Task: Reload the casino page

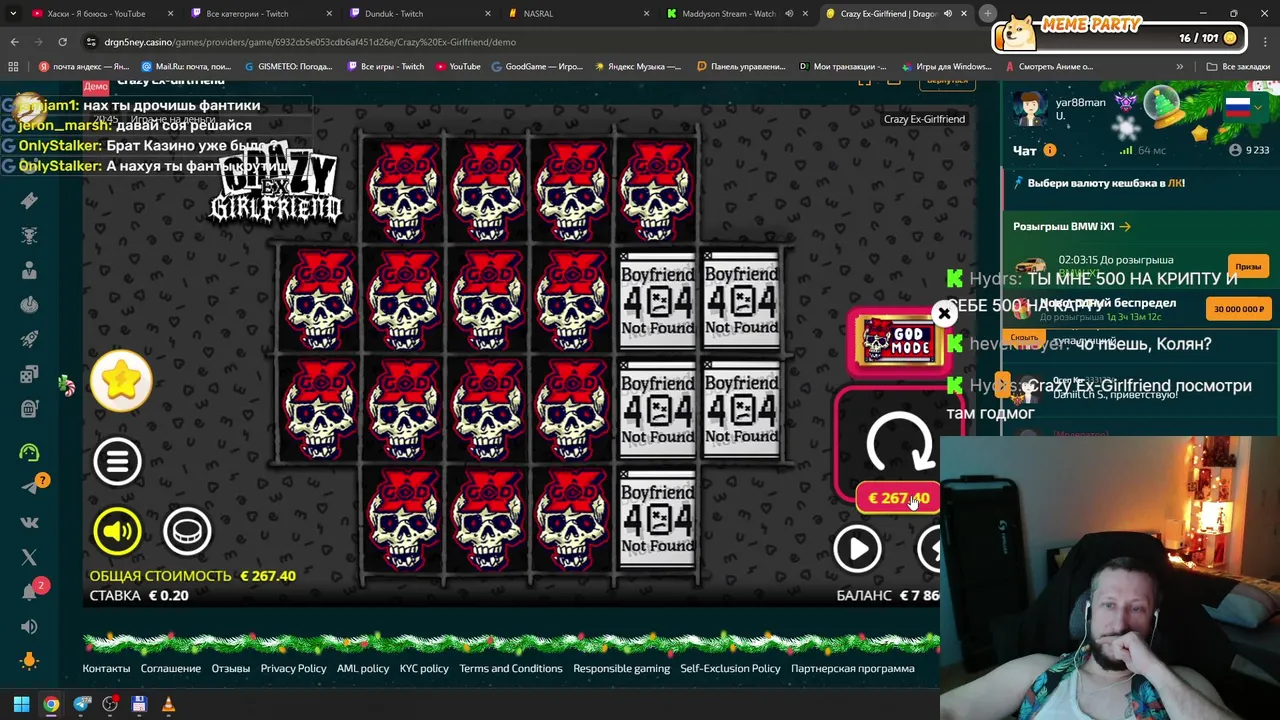Action: pyautogui.click(x=62, y=42)
